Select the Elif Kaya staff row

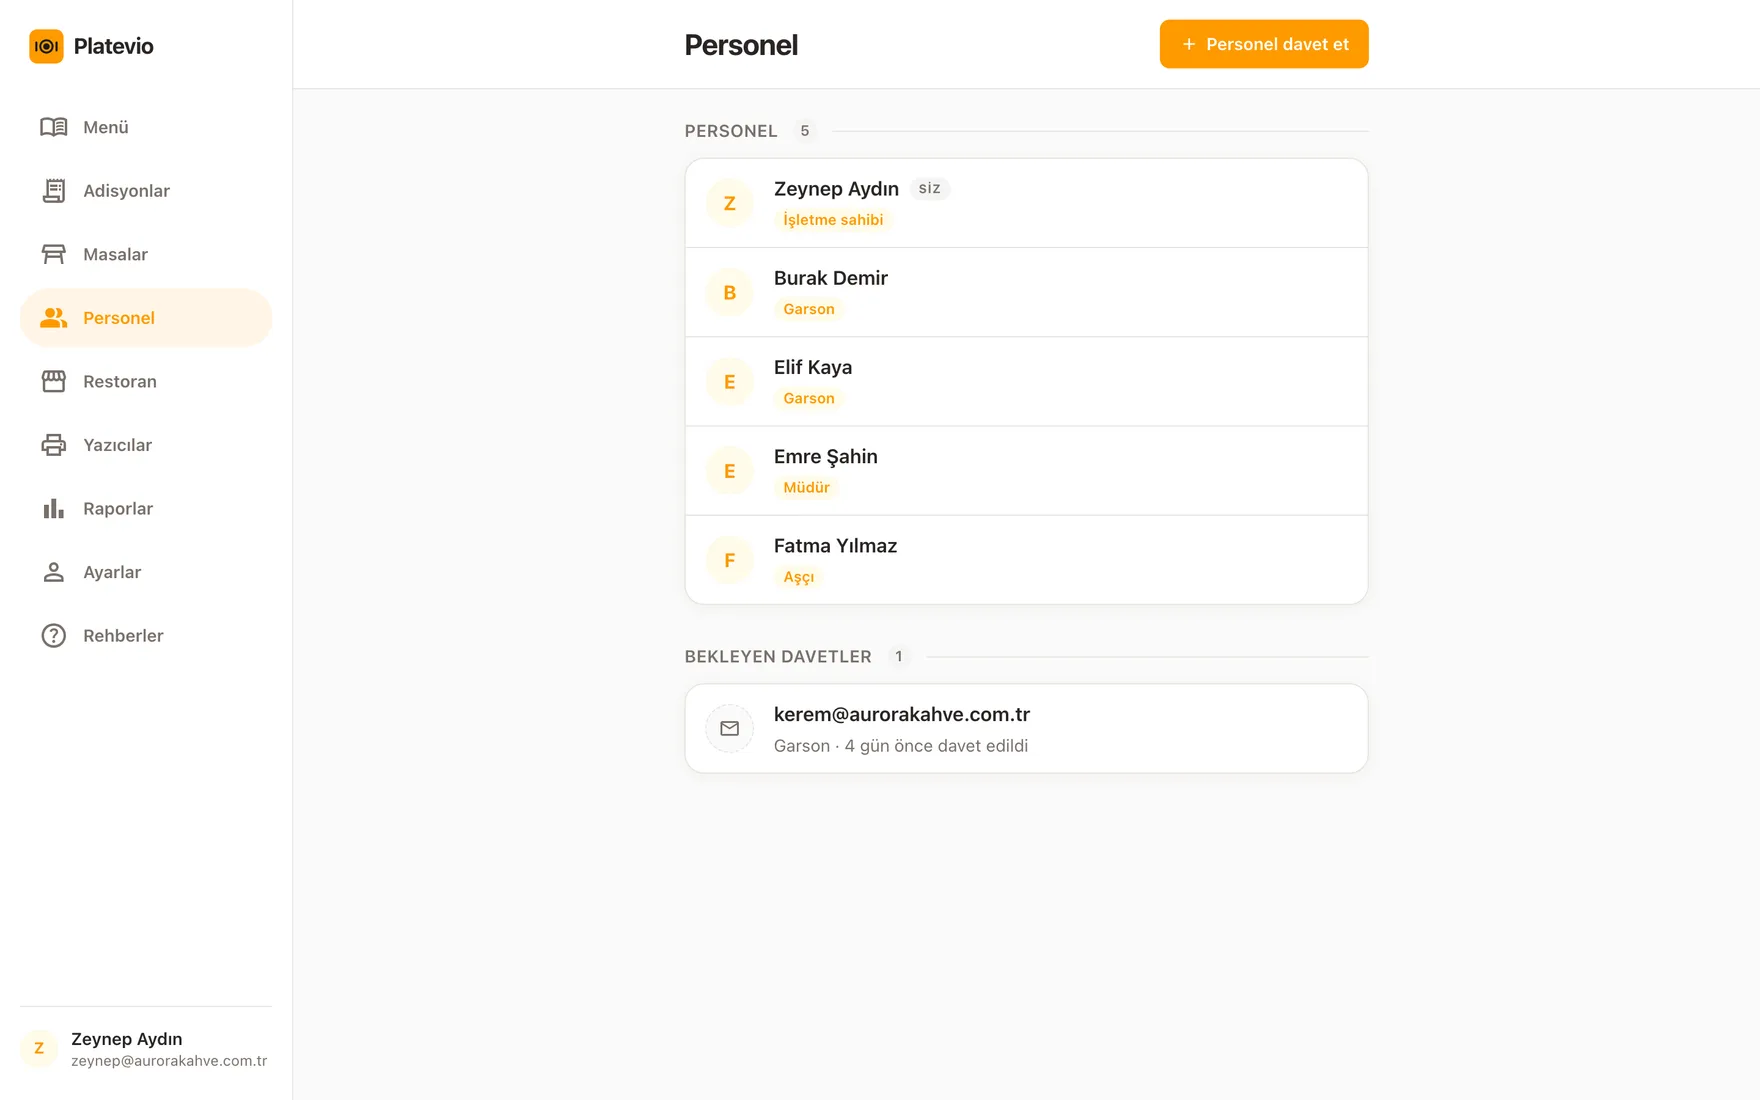(x=1026, y=381)
